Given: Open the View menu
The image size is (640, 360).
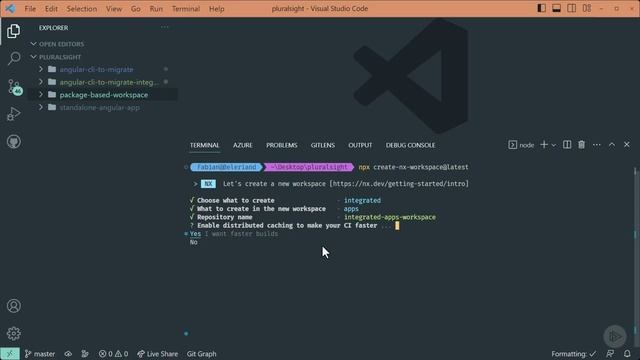Looking at the screenshot, I should (x=114, y=9).
